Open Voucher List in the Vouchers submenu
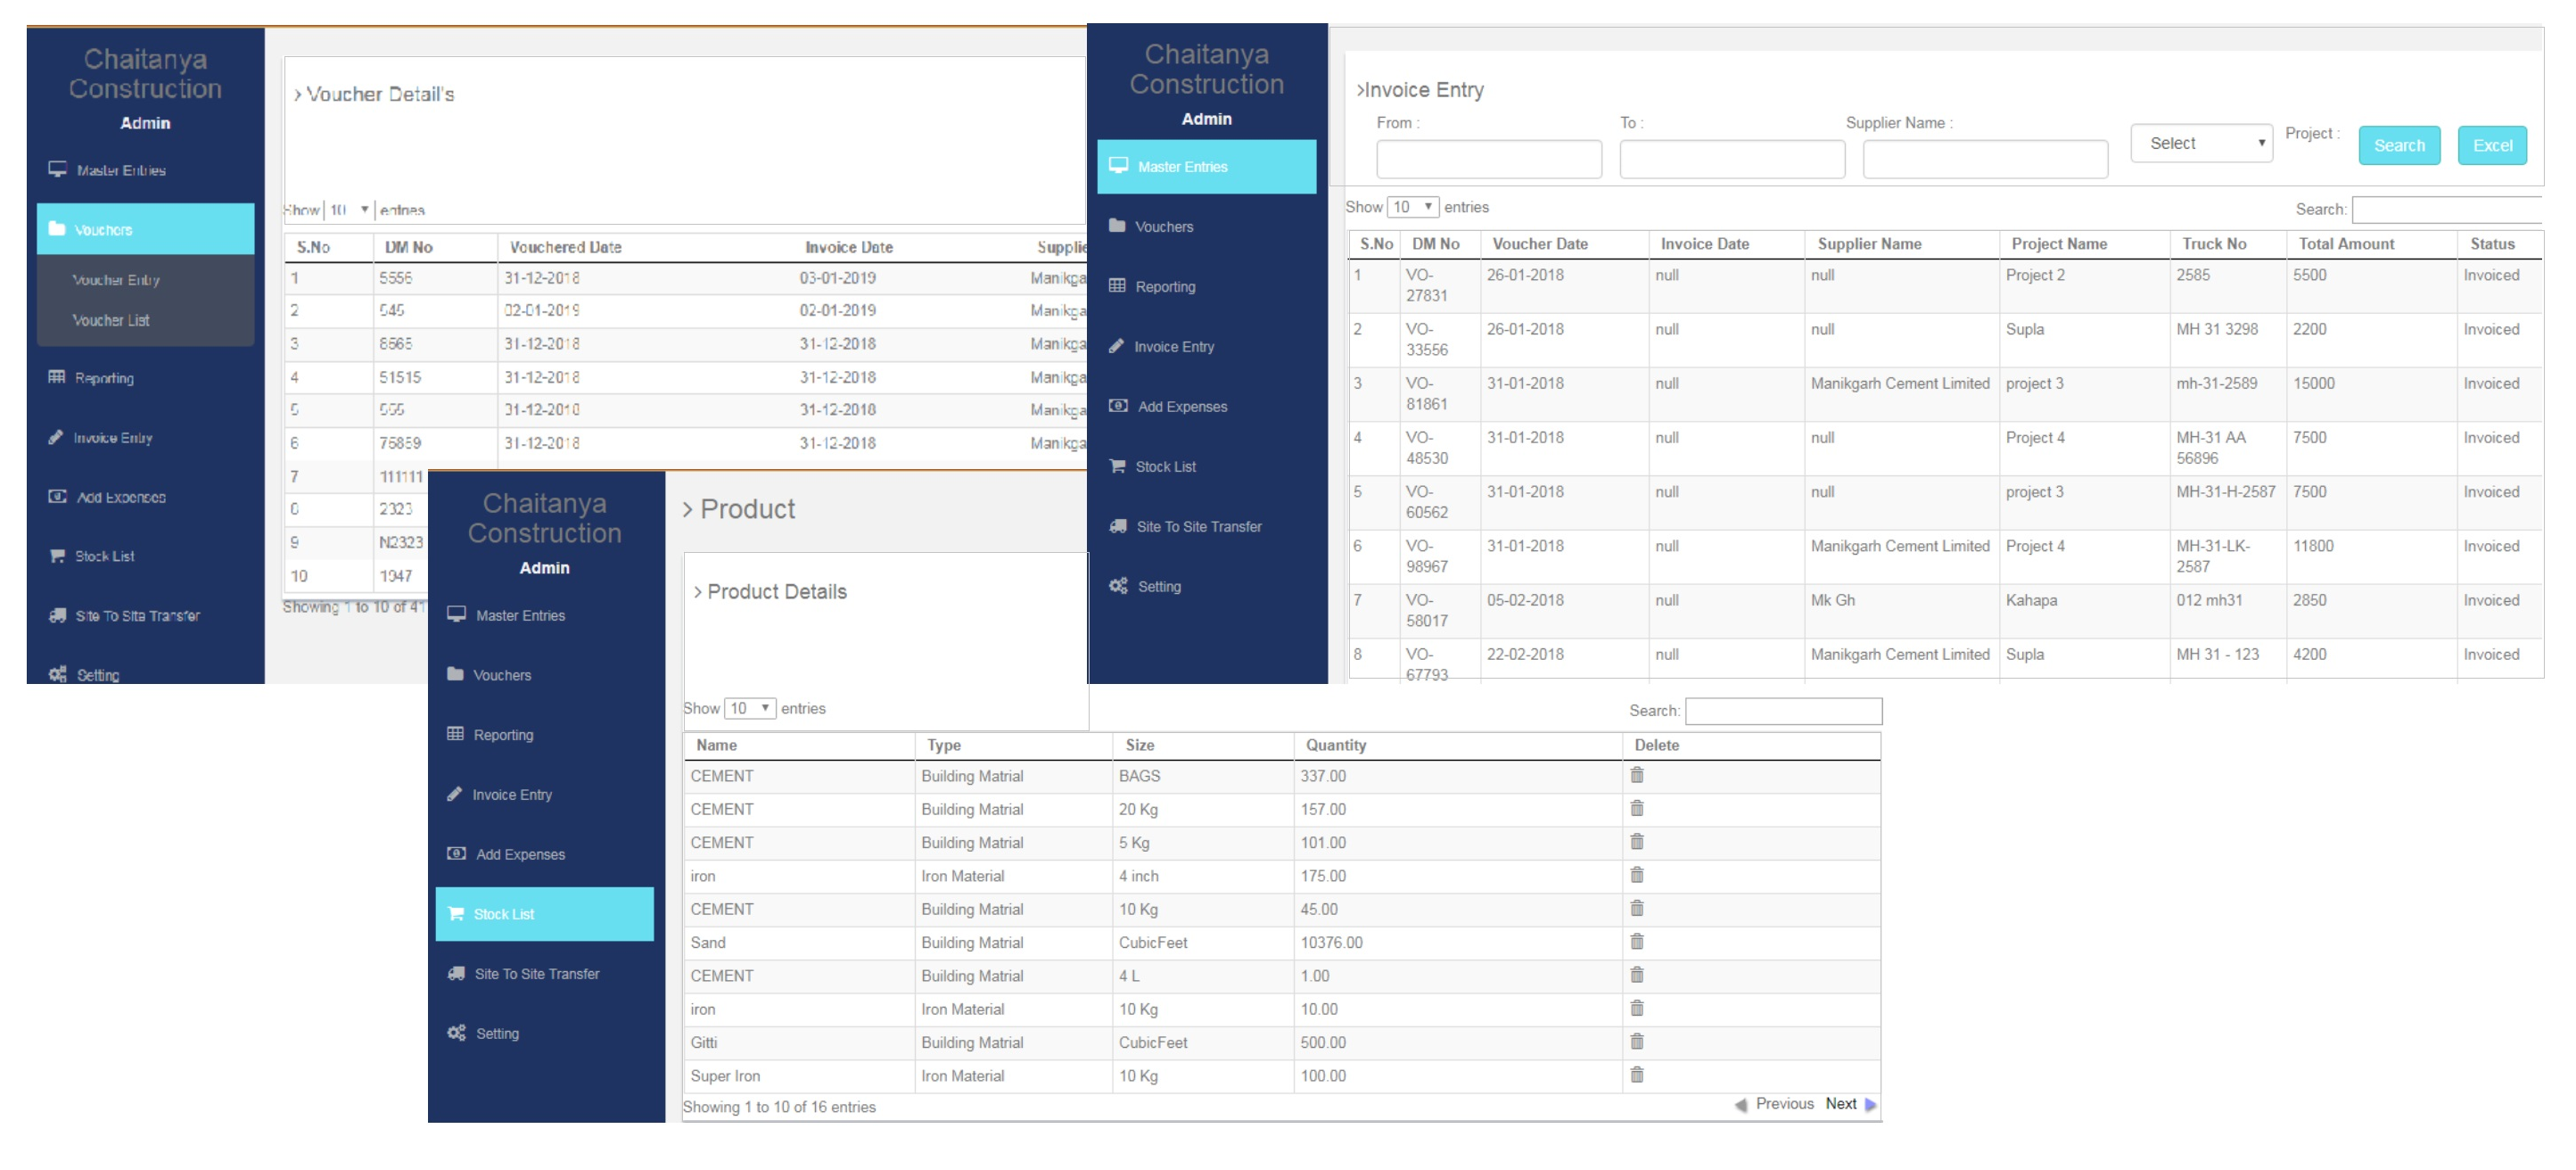The image size is (2576, 1170). pos(111,320)
